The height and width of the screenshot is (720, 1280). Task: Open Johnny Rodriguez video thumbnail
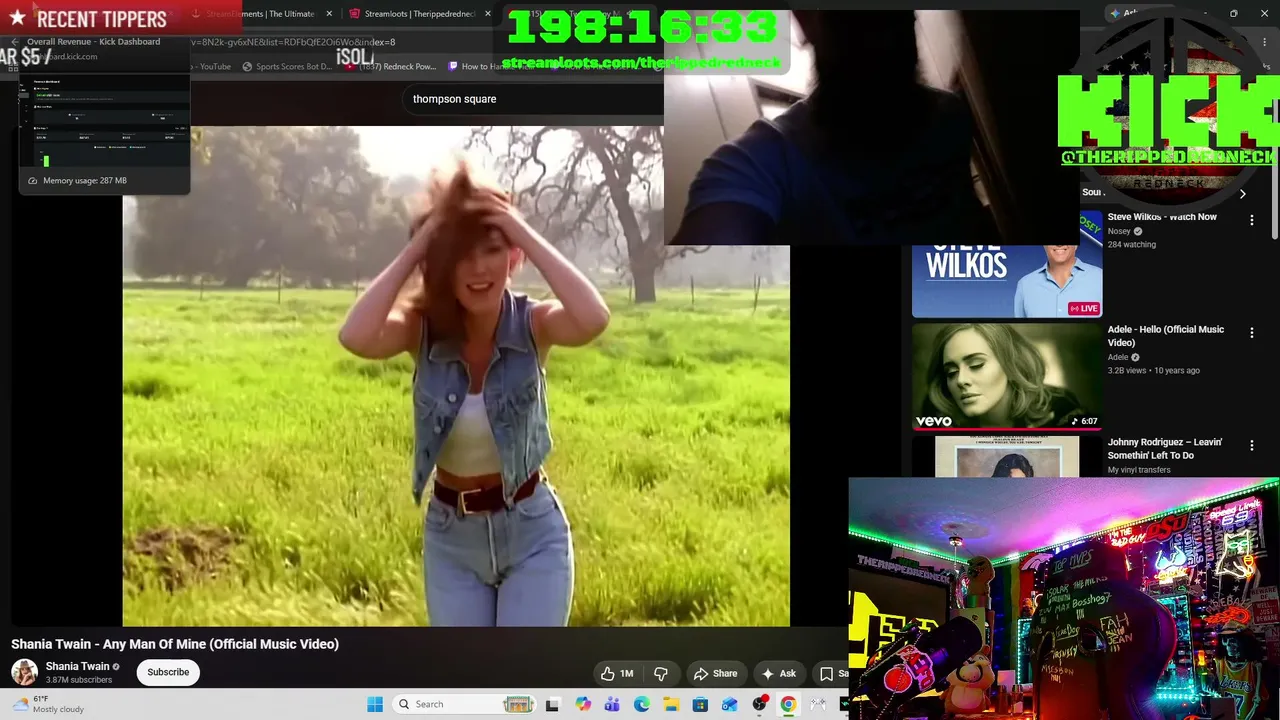click(x=1007, y=456)
